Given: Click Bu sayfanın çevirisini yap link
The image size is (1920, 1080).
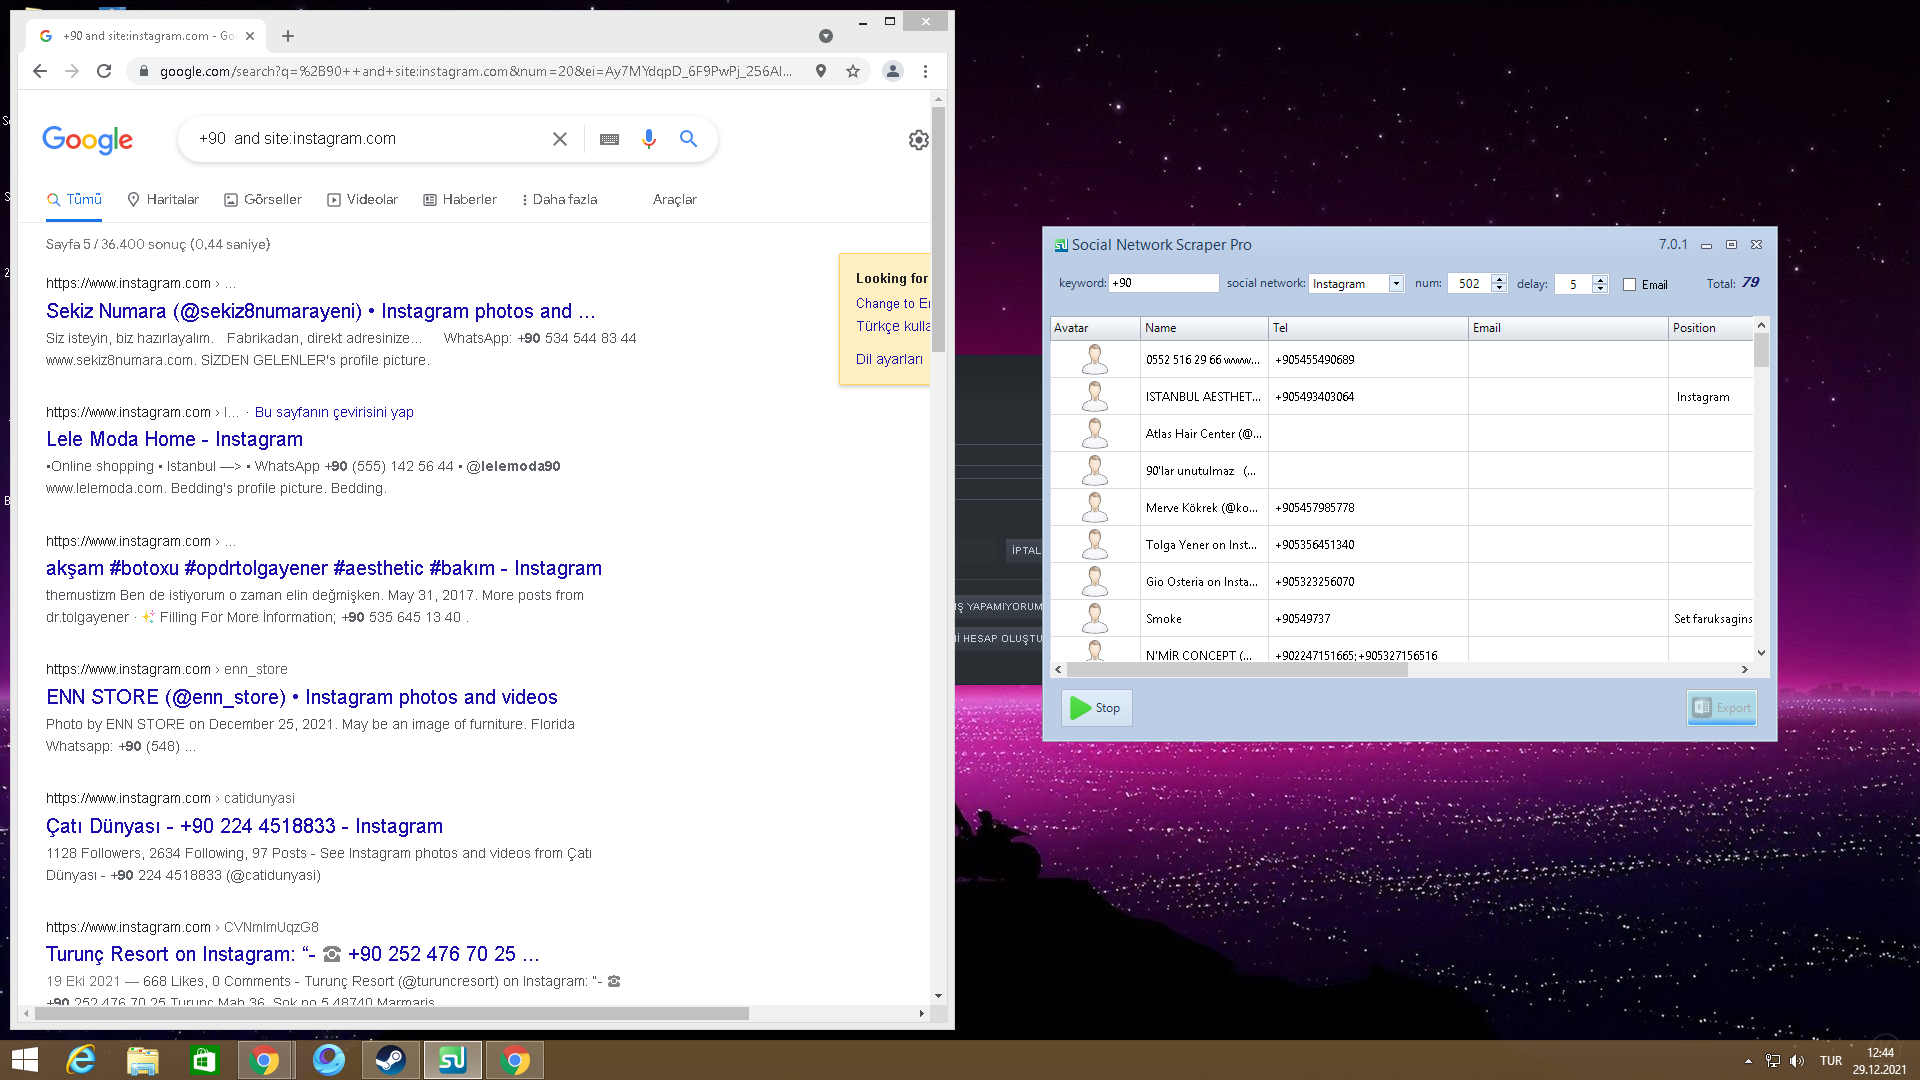Looking at the screenshot, I should coord(334,412).
